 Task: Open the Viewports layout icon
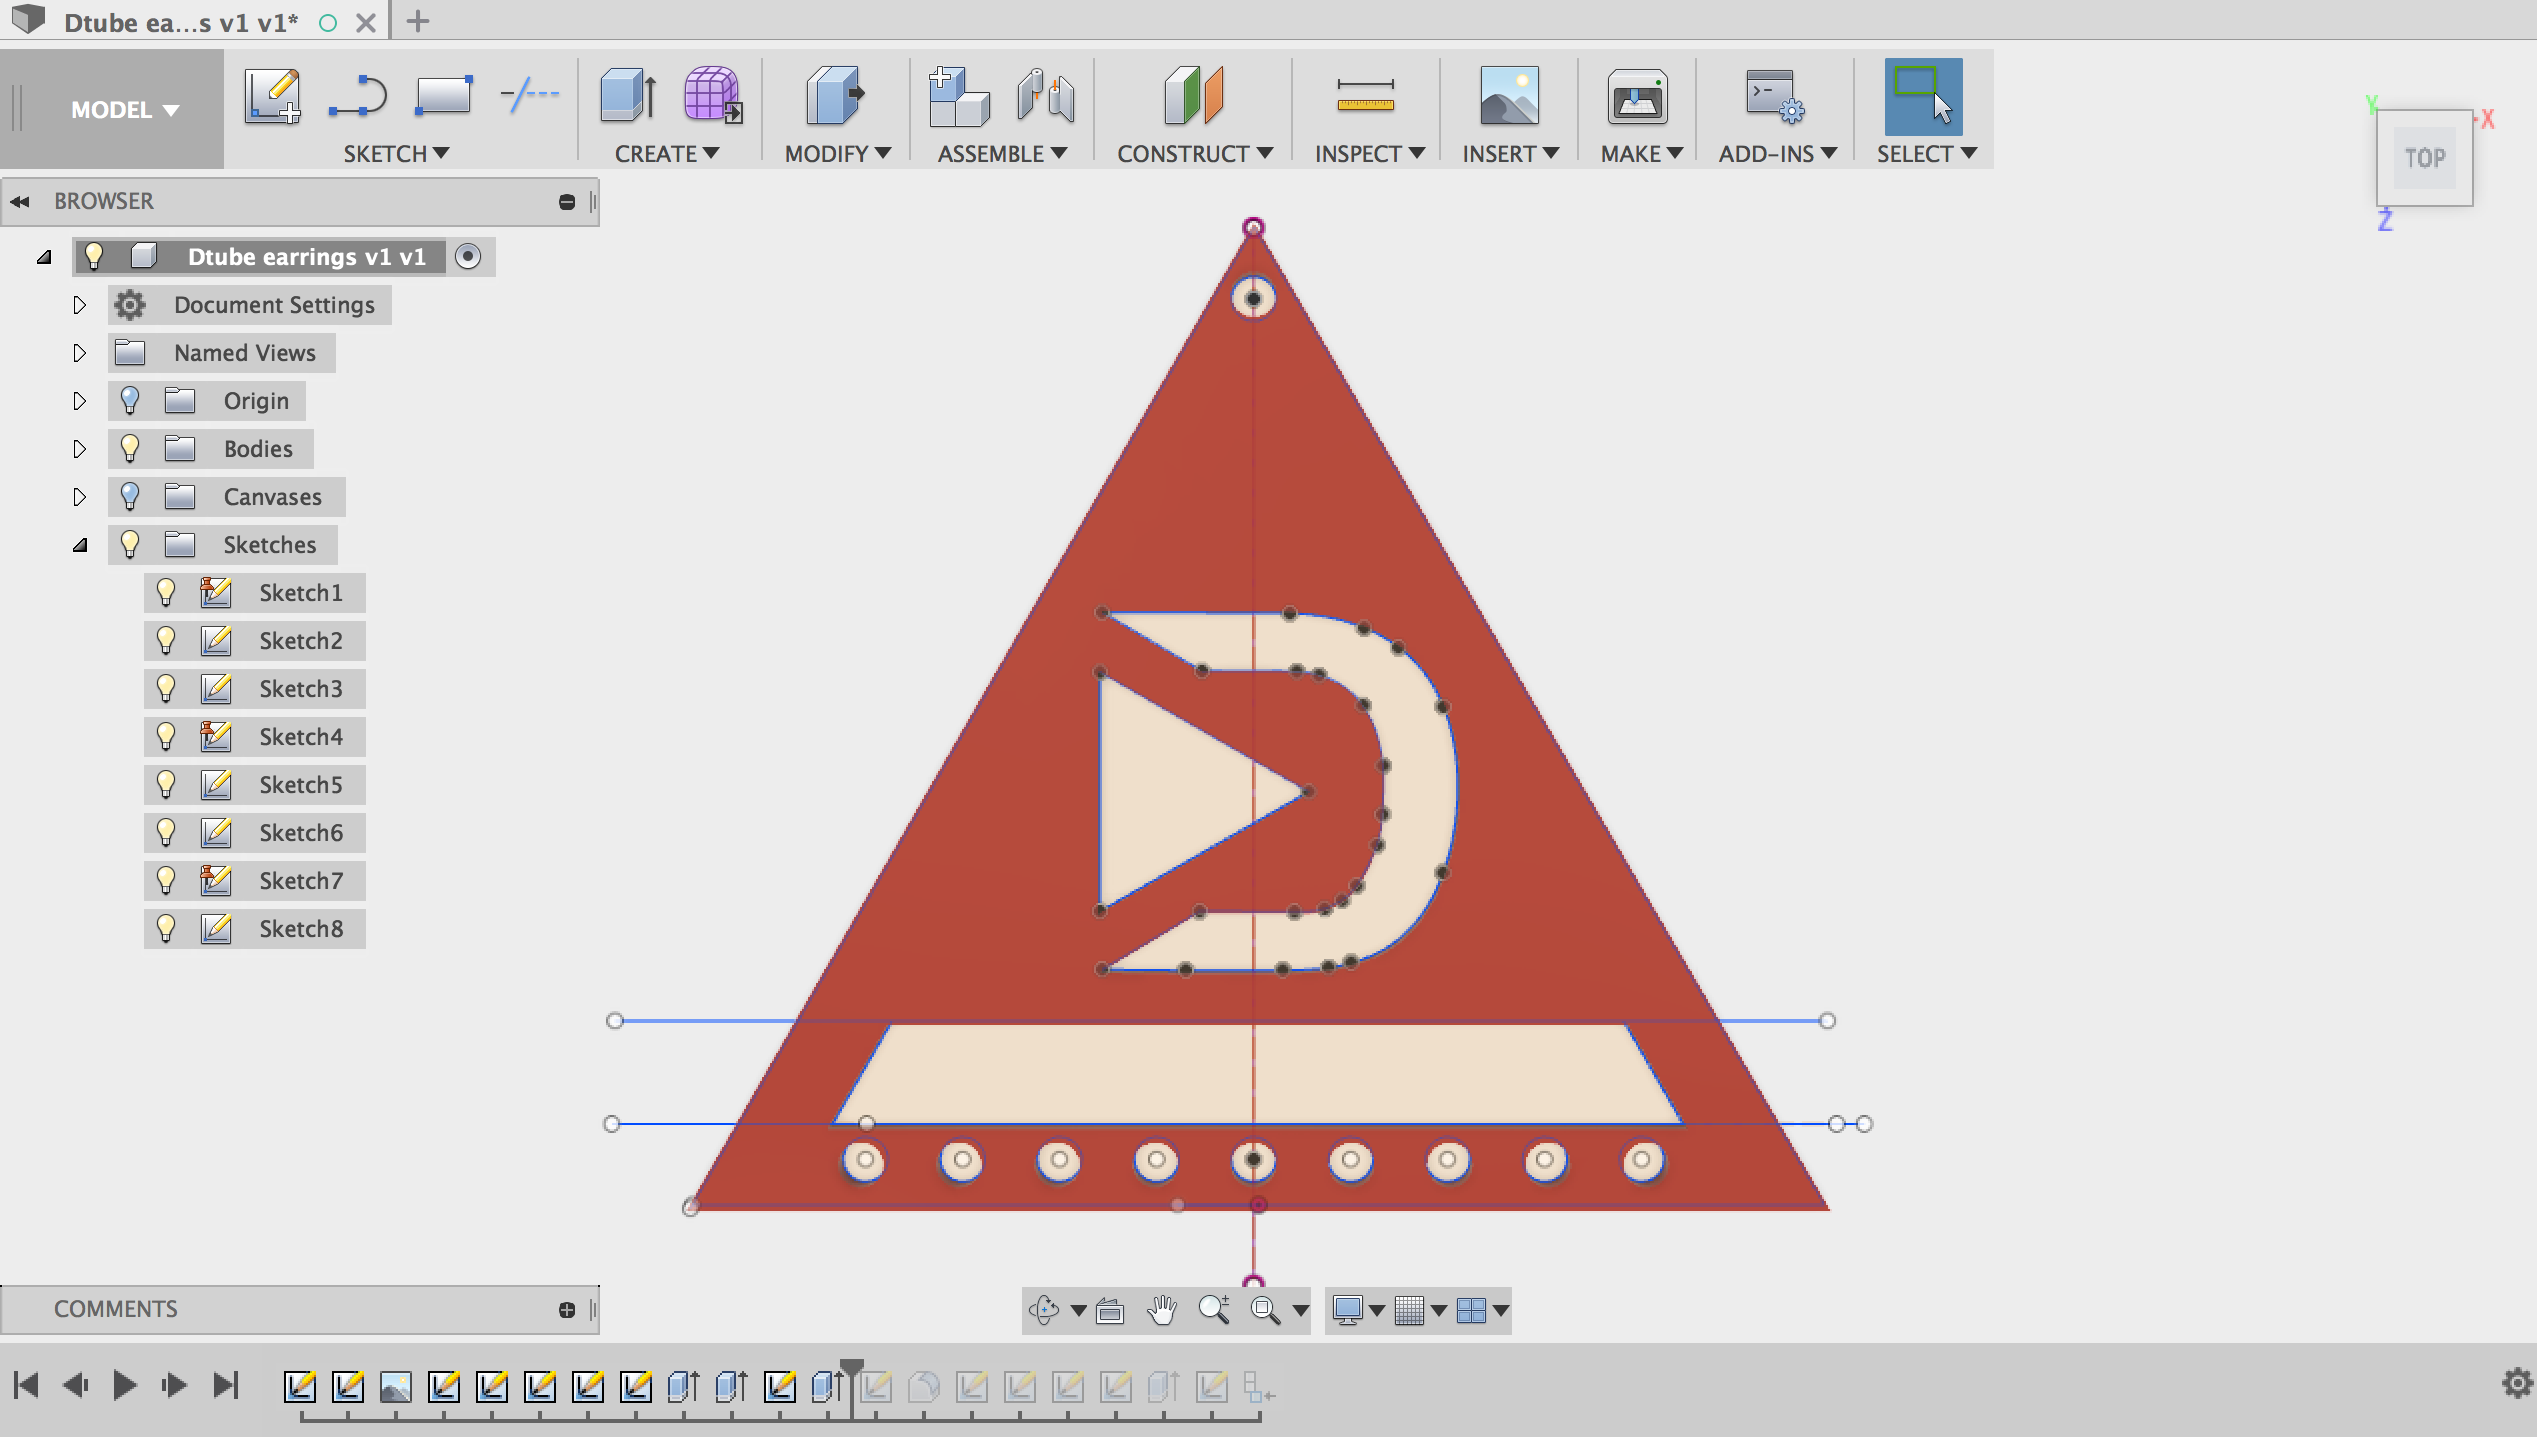click(1471, 1310)
